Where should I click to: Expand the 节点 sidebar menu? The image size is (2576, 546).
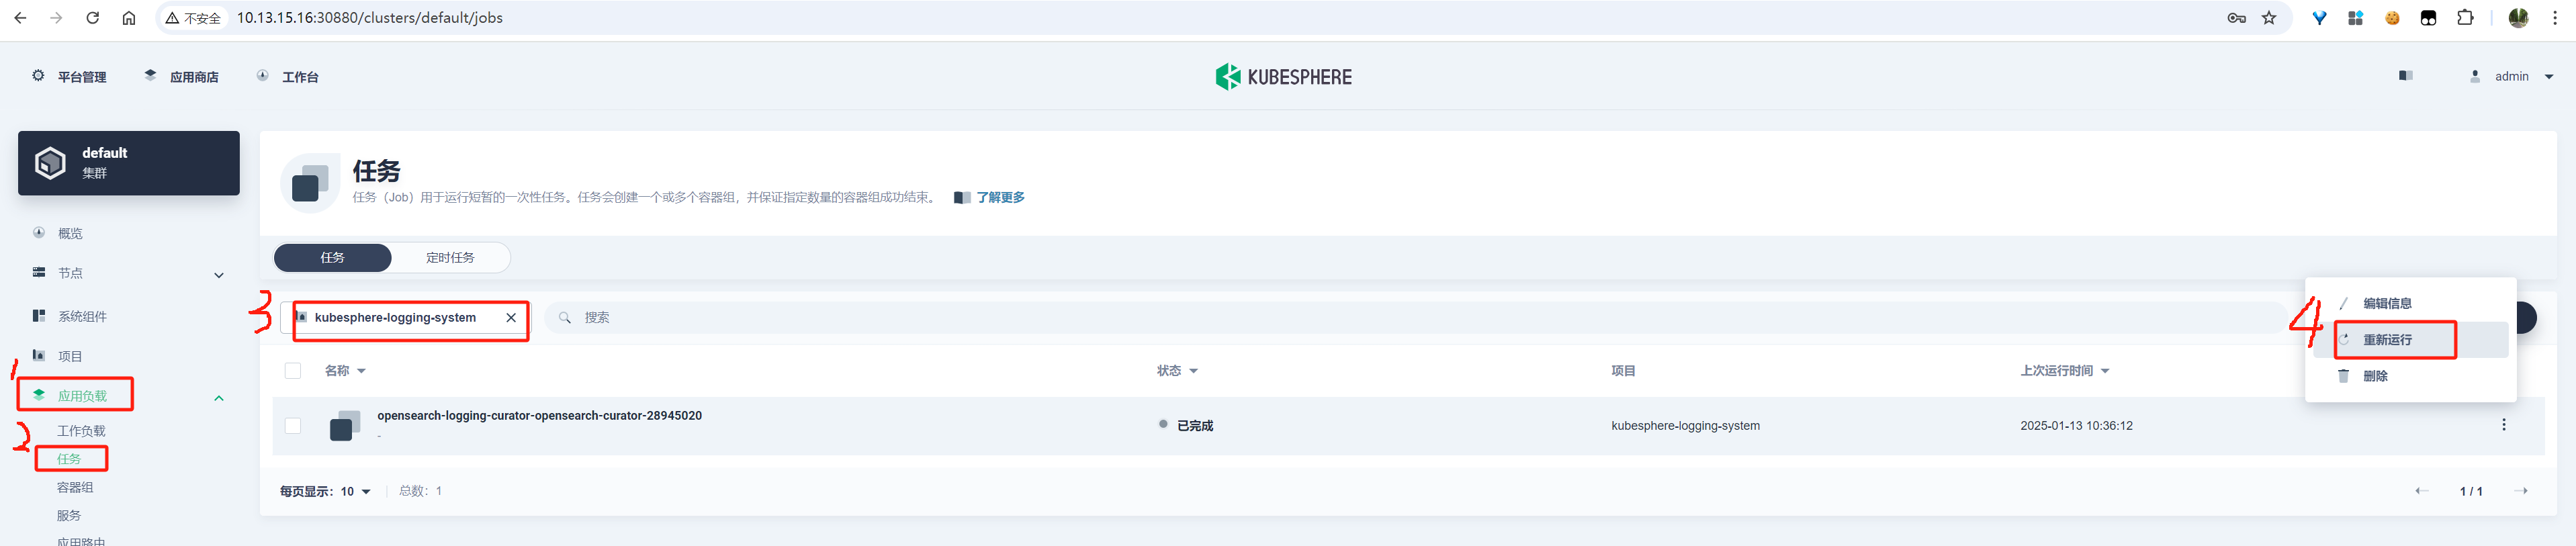point(219,275)
